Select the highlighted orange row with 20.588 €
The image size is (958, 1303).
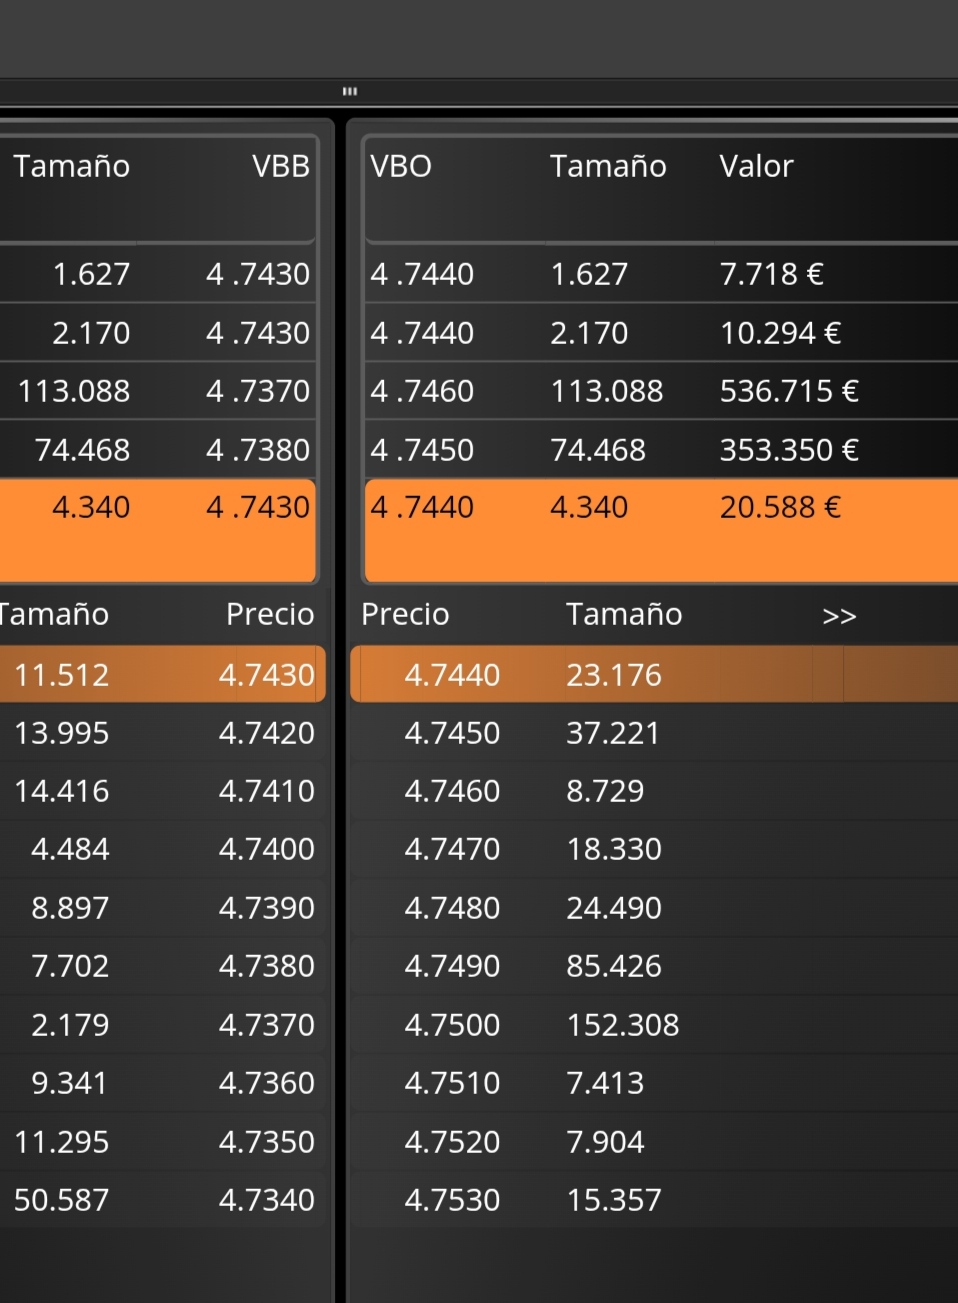tap(661, 530)
